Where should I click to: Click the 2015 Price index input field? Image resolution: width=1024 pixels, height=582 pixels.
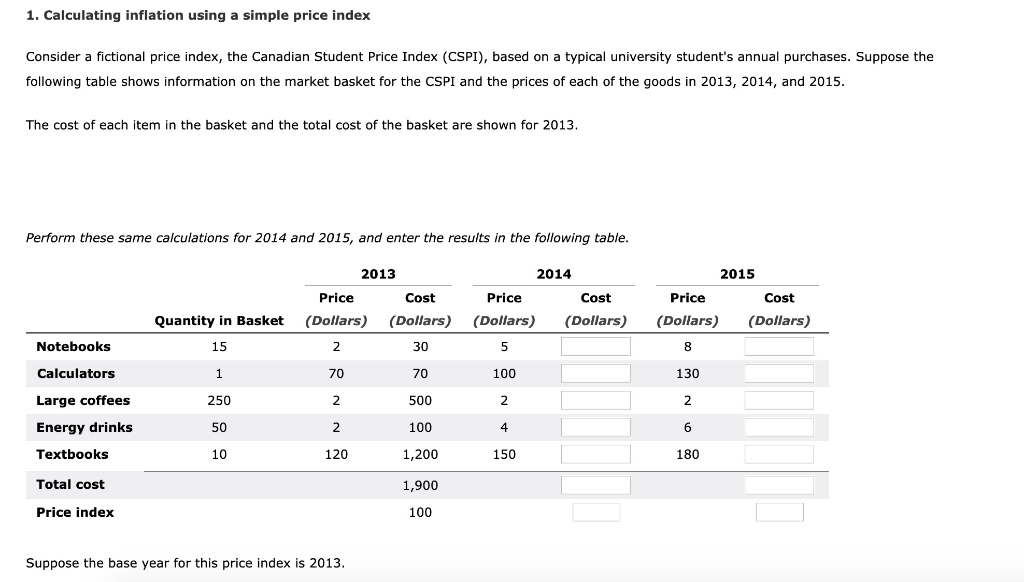point(779,511)
